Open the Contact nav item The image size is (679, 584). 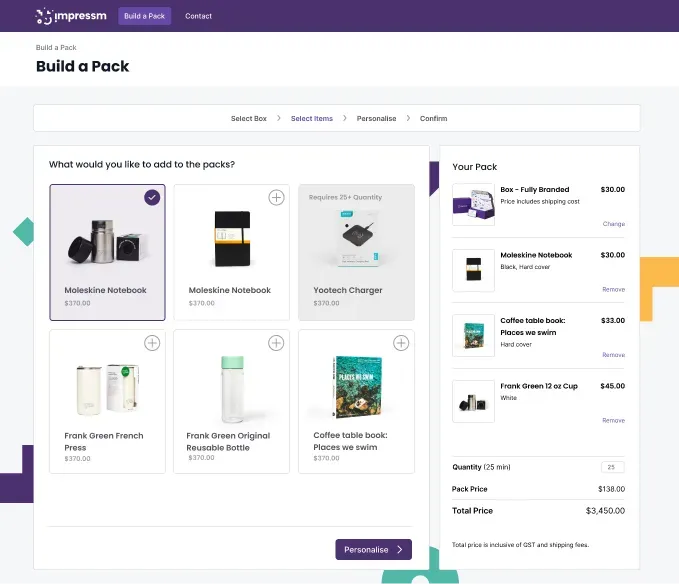198,16
